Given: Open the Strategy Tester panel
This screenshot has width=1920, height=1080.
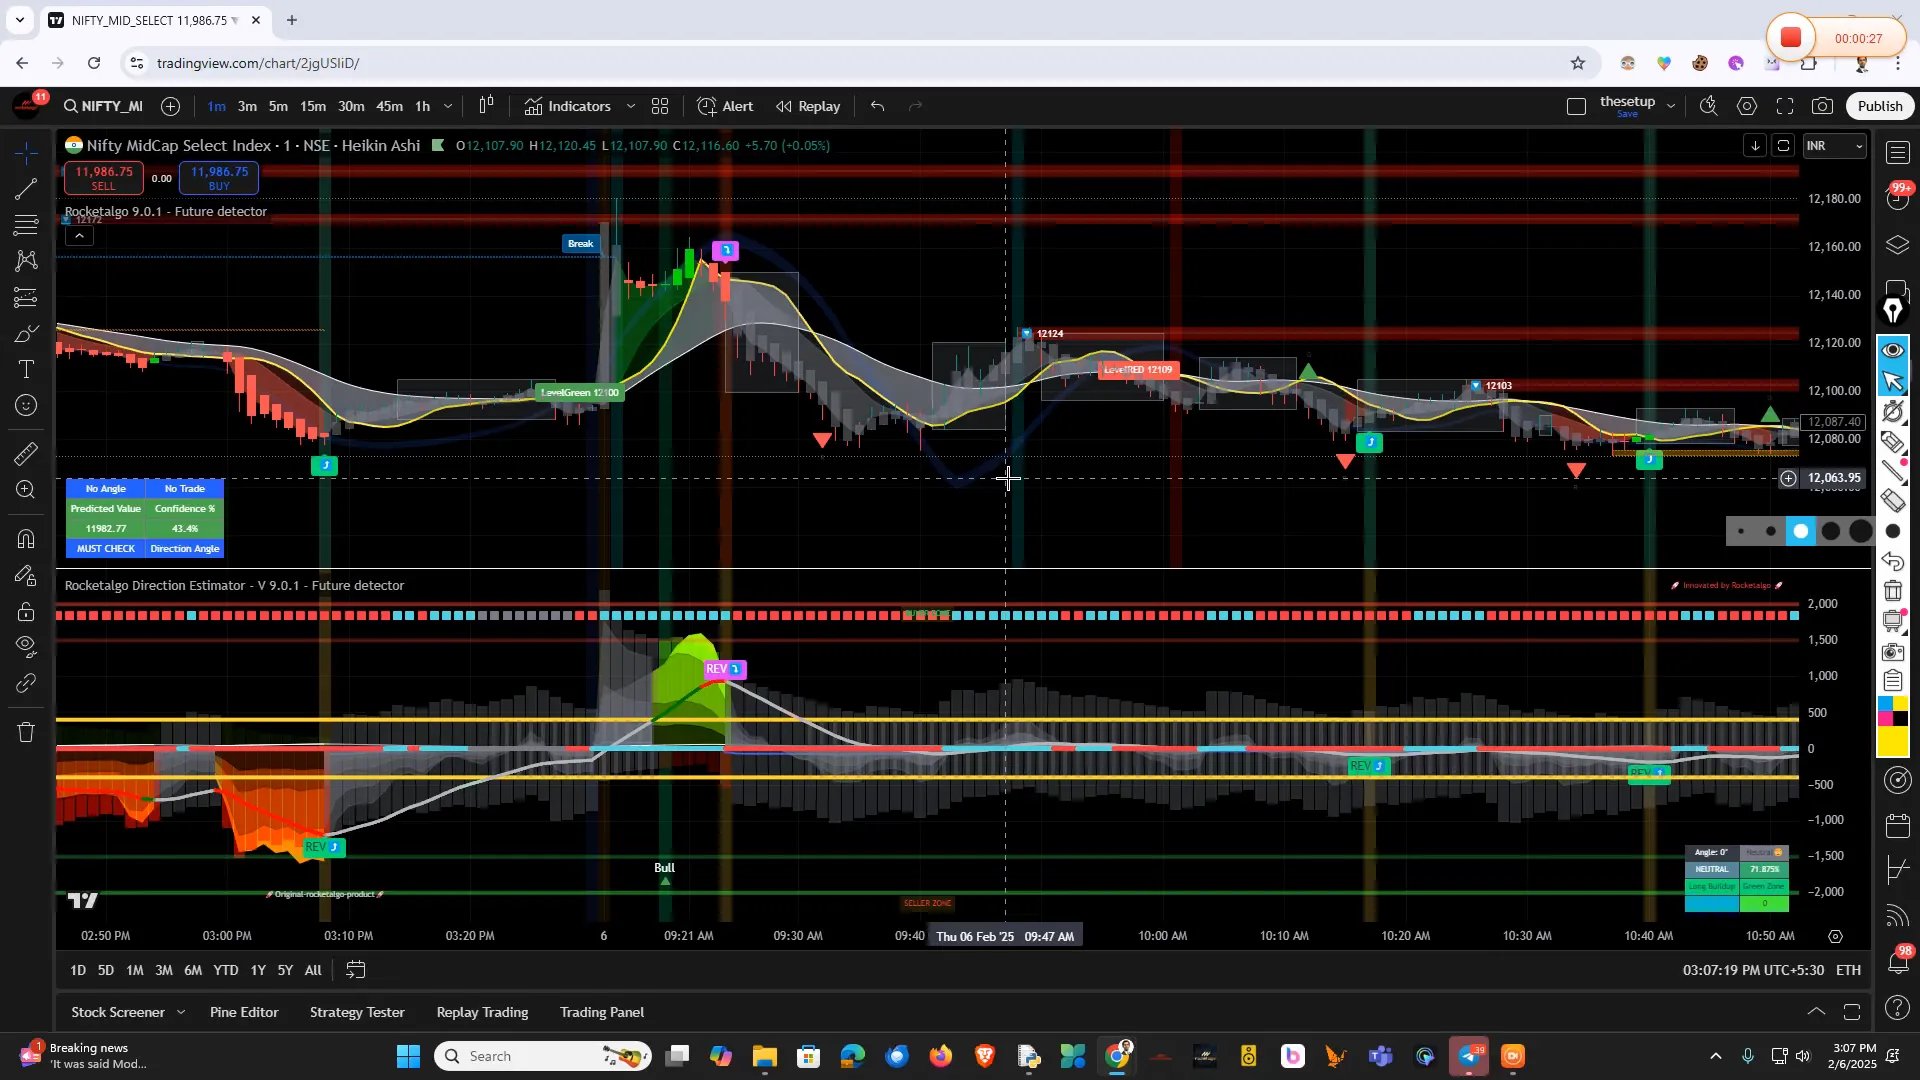Looking at the screenshot, I should click(x=357, y=1012).
